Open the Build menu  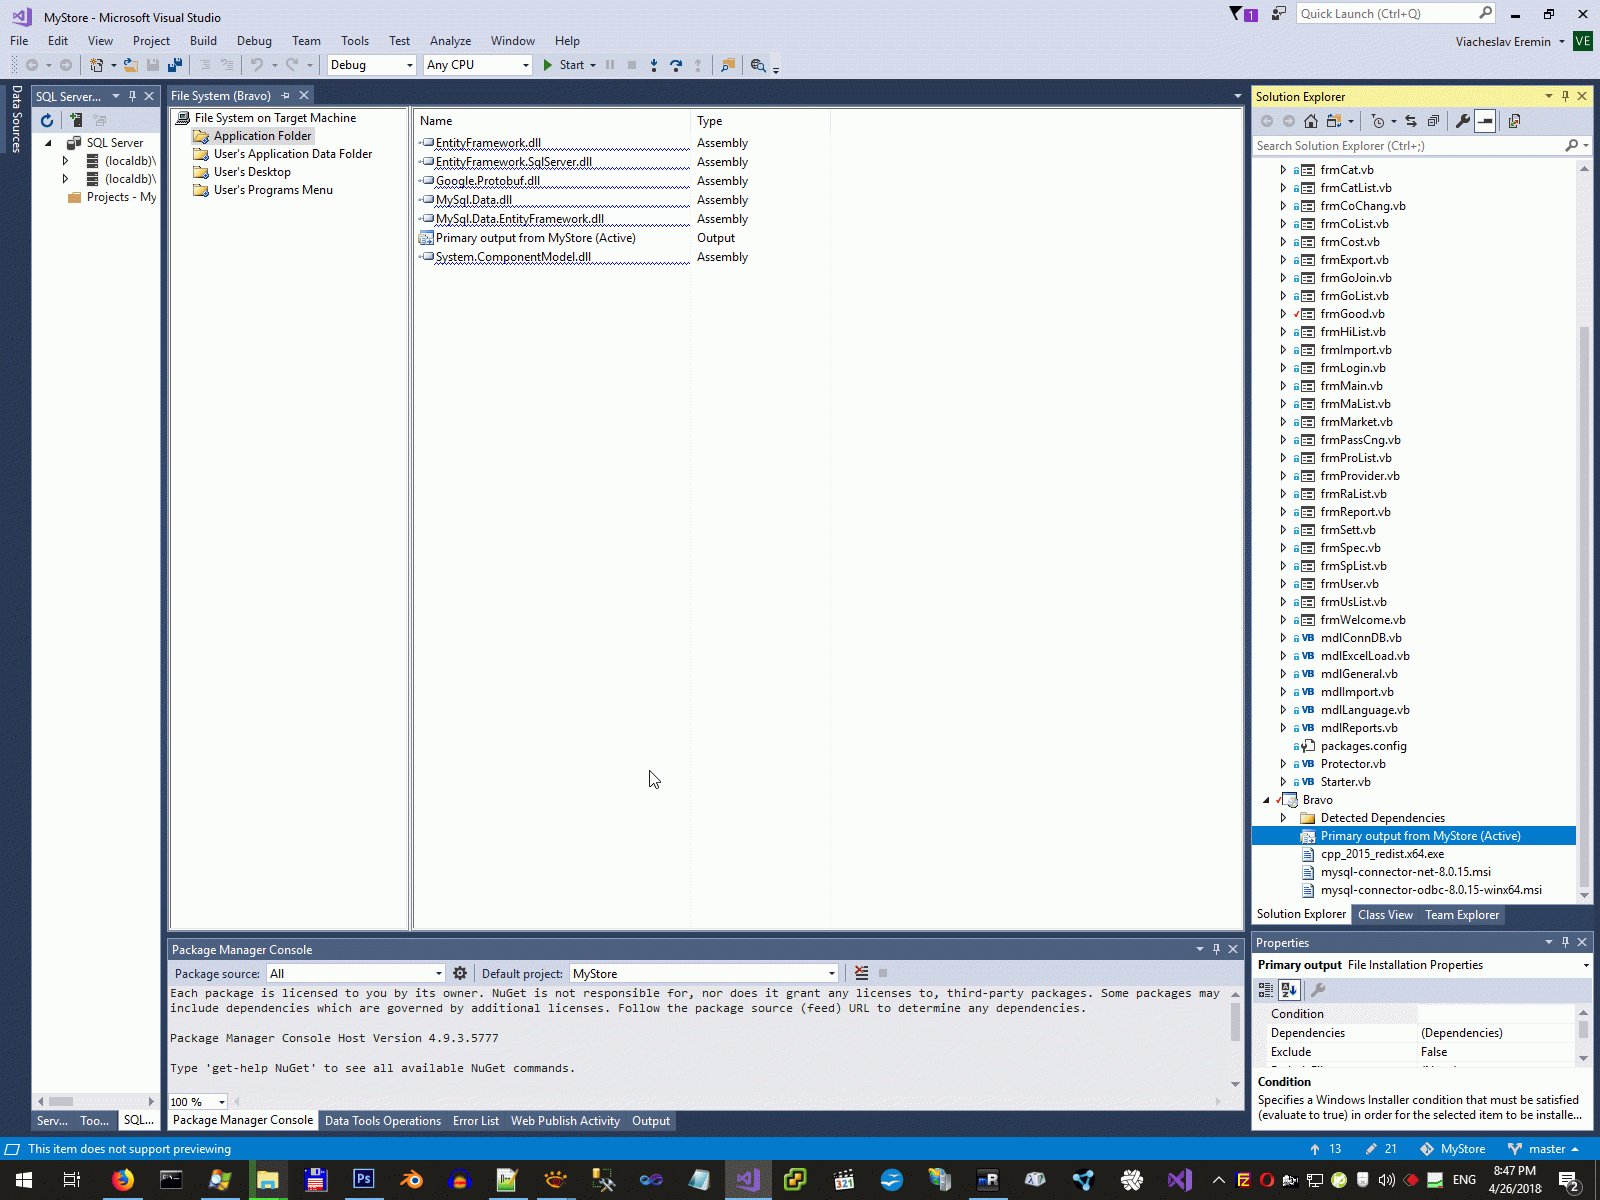pyautogui.click(x=203, y=41)
